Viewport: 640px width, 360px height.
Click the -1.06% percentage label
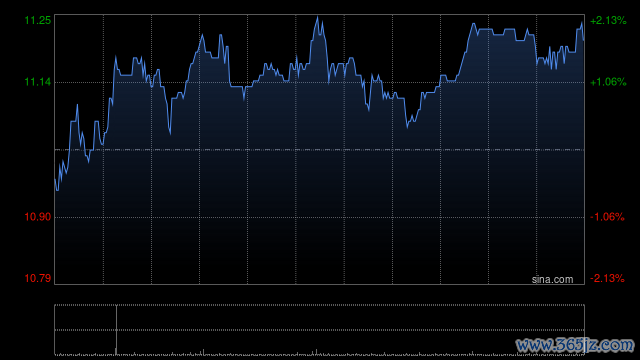pyautogui.click(x=607, y=217)
